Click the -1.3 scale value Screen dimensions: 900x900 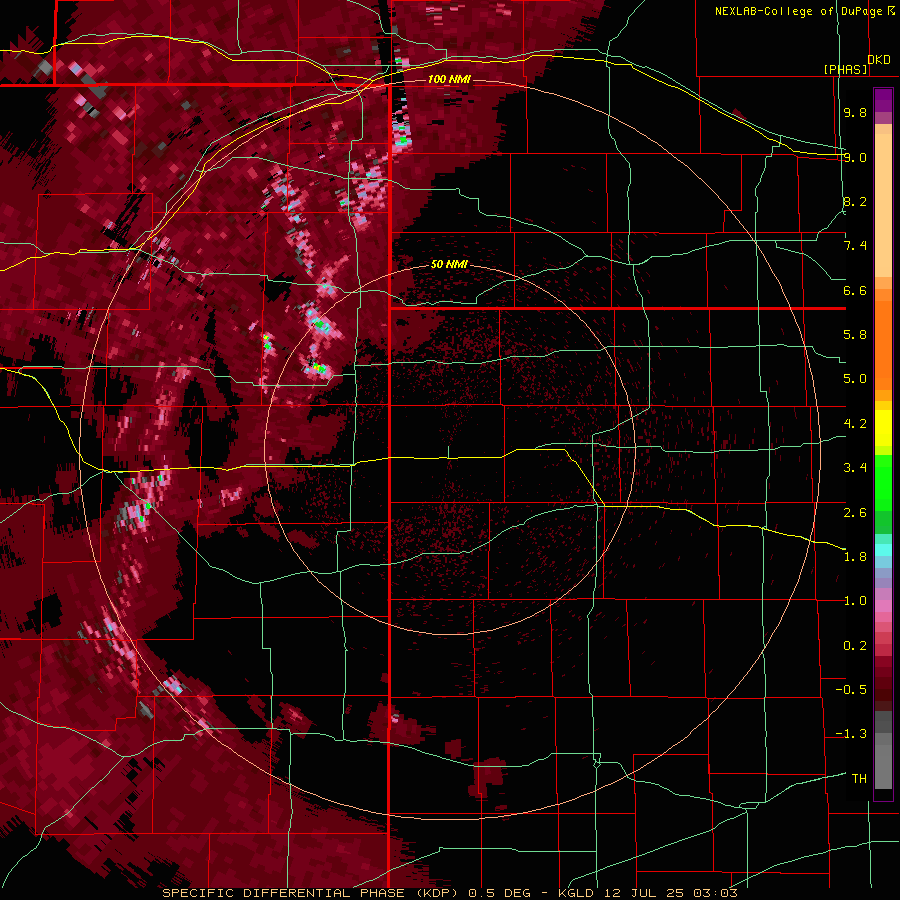tap(851, 734)
